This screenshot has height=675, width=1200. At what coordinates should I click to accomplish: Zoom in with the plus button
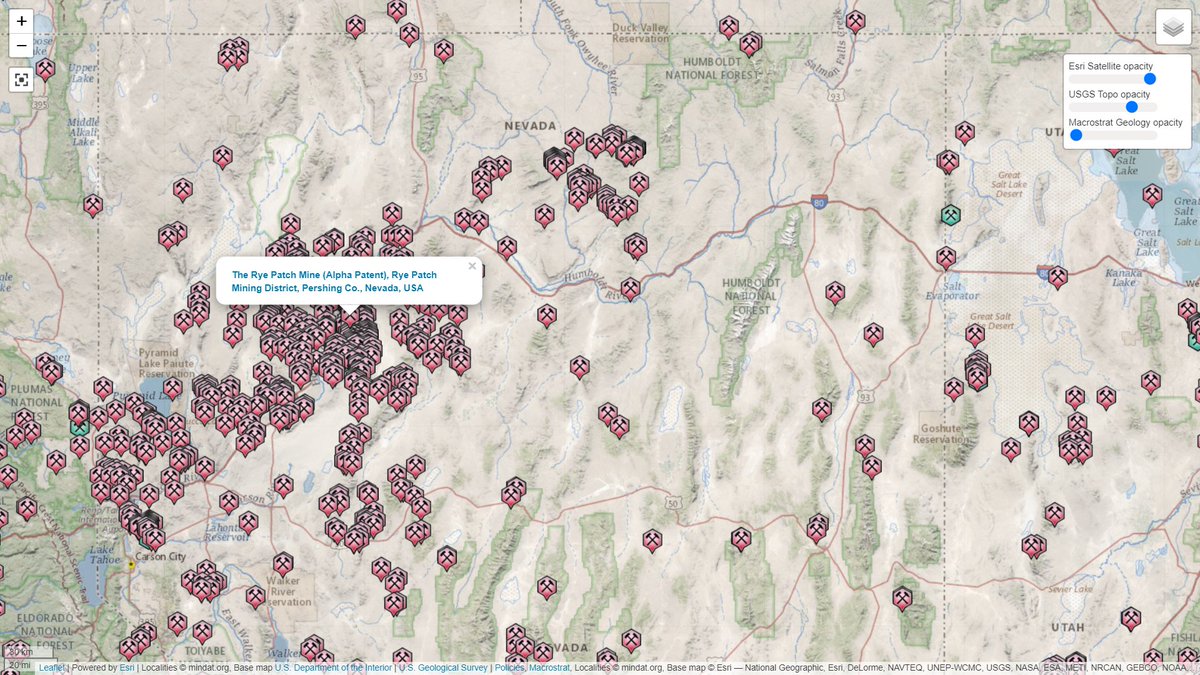click(22, 21)
